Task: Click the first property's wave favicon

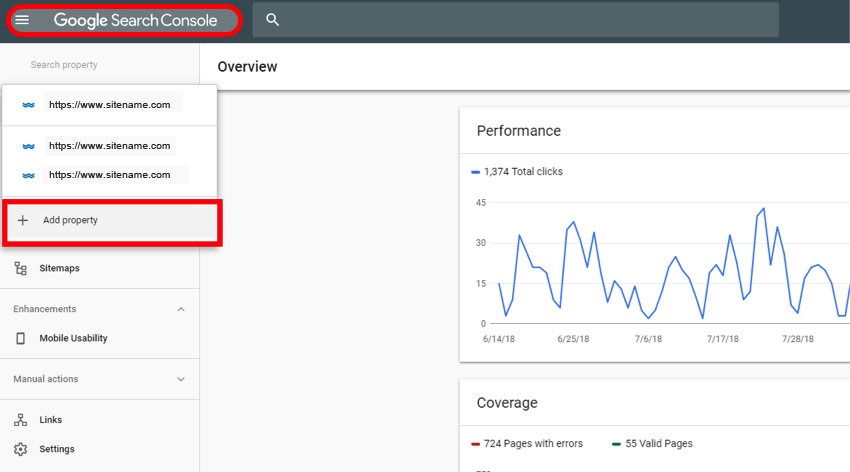Action: tap(29, 105)
